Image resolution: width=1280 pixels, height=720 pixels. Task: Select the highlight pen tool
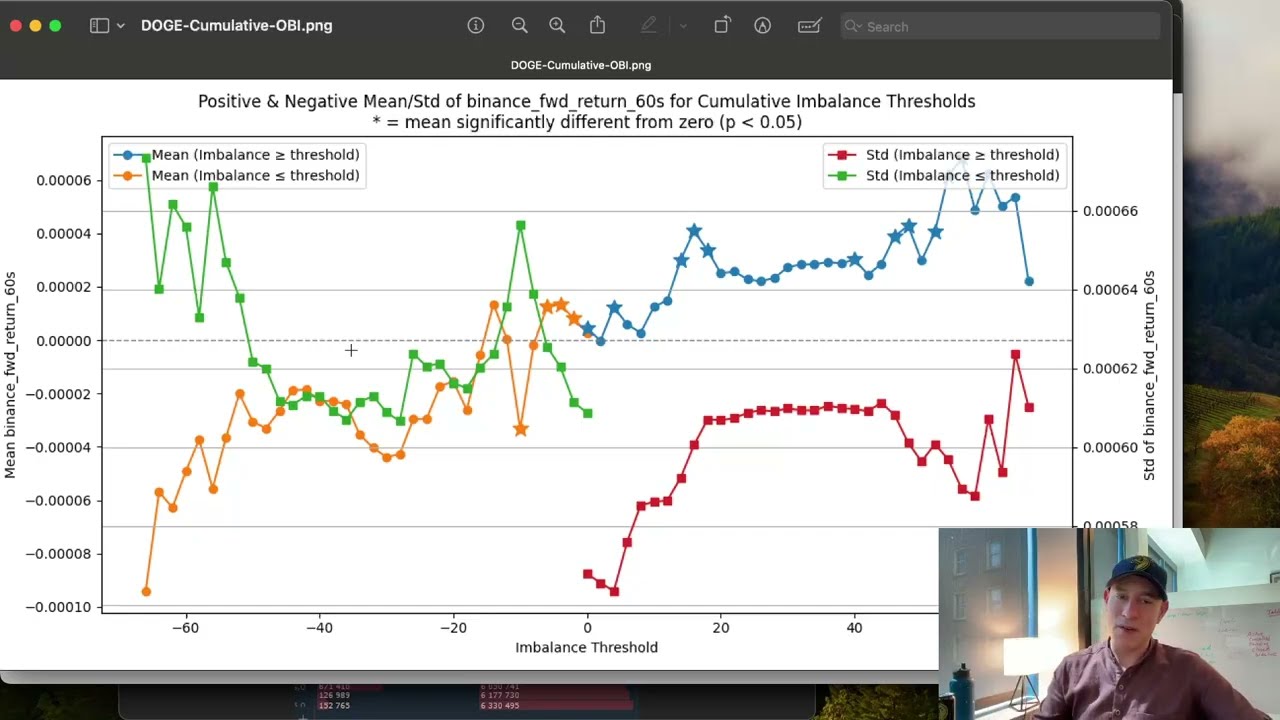click(x=649, y=26)
